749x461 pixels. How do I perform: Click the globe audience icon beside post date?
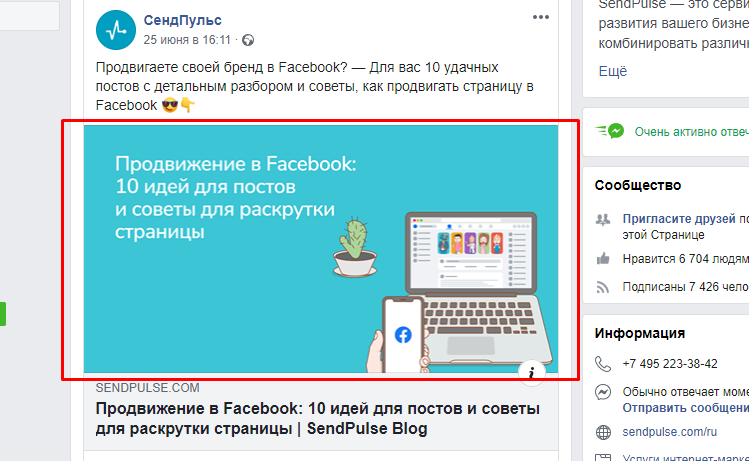(248, 40)
